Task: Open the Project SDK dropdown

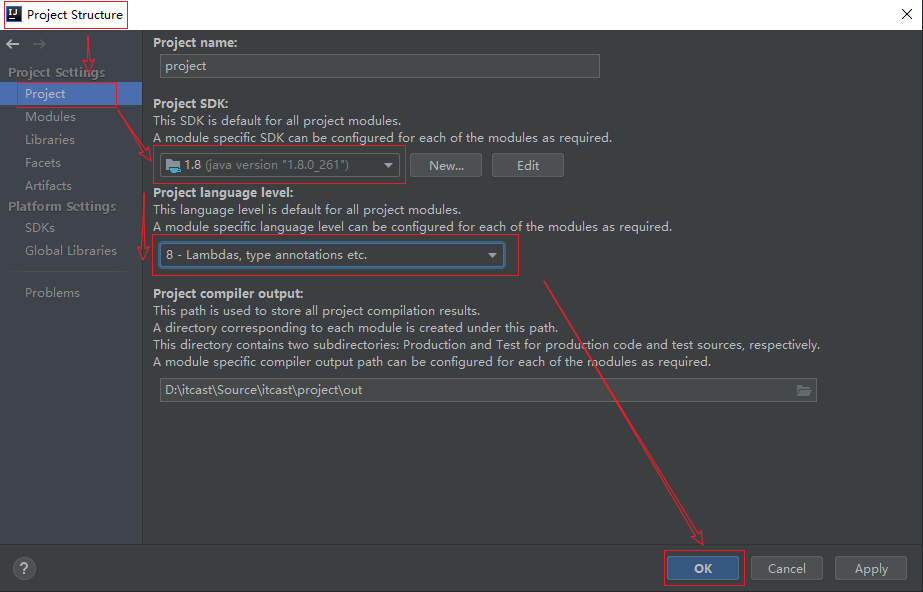Action: click(280, 165)
